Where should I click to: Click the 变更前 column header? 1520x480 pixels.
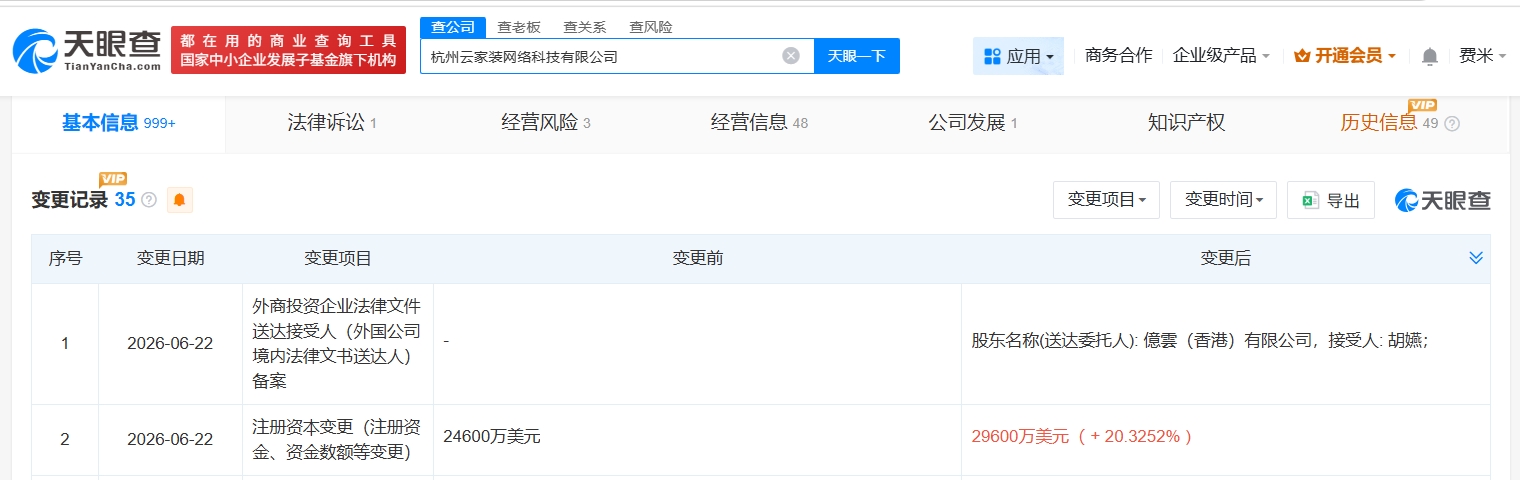pyautogui.click(x=698, y=259)
